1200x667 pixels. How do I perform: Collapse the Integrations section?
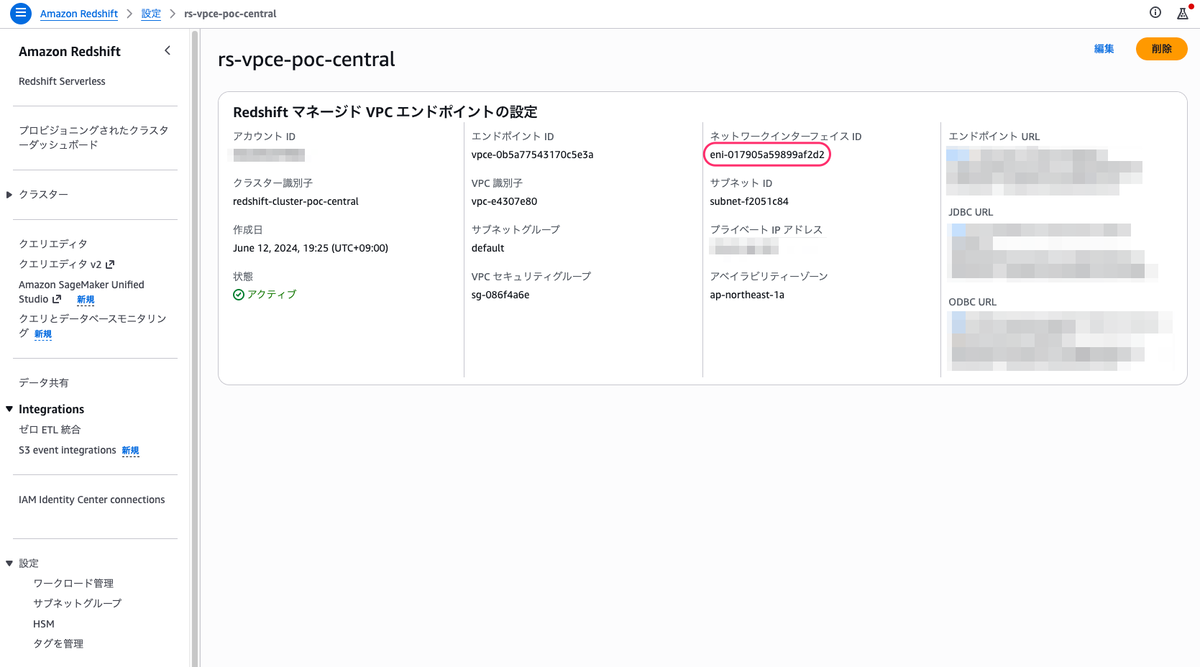[x=10, y=409]
